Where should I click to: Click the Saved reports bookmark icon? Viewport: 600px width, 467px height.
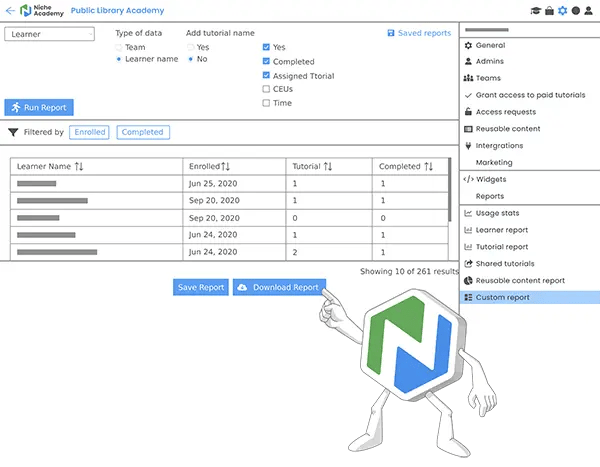tap(390, 33)
